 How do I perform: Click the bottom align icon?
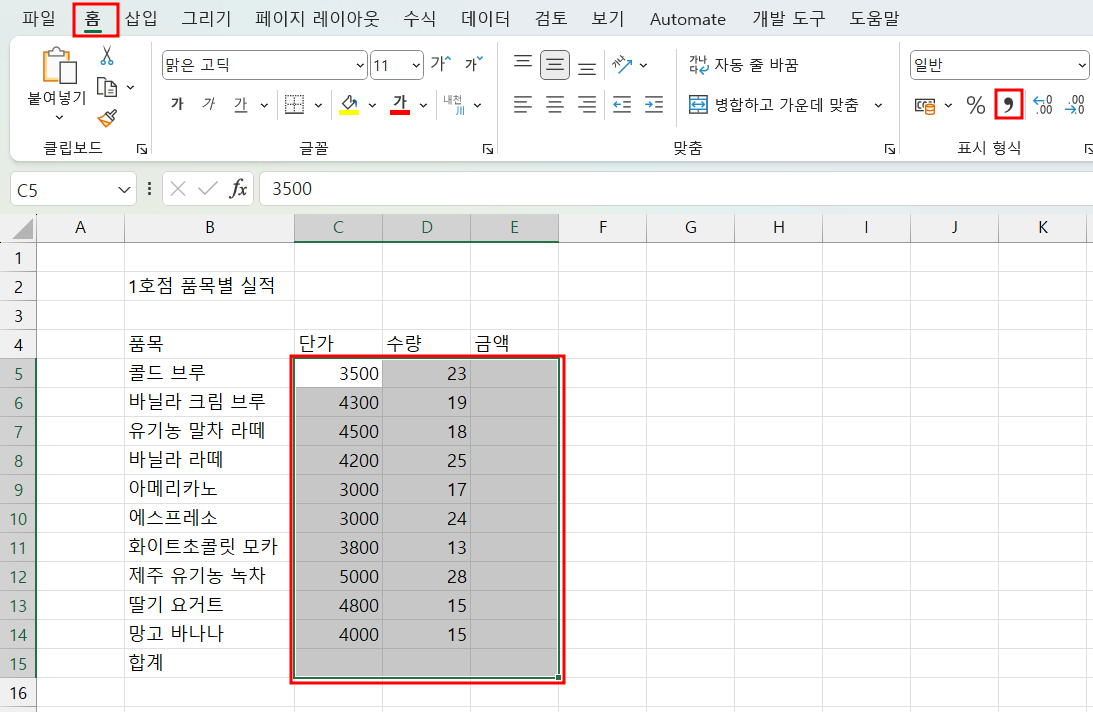point(587,67)
